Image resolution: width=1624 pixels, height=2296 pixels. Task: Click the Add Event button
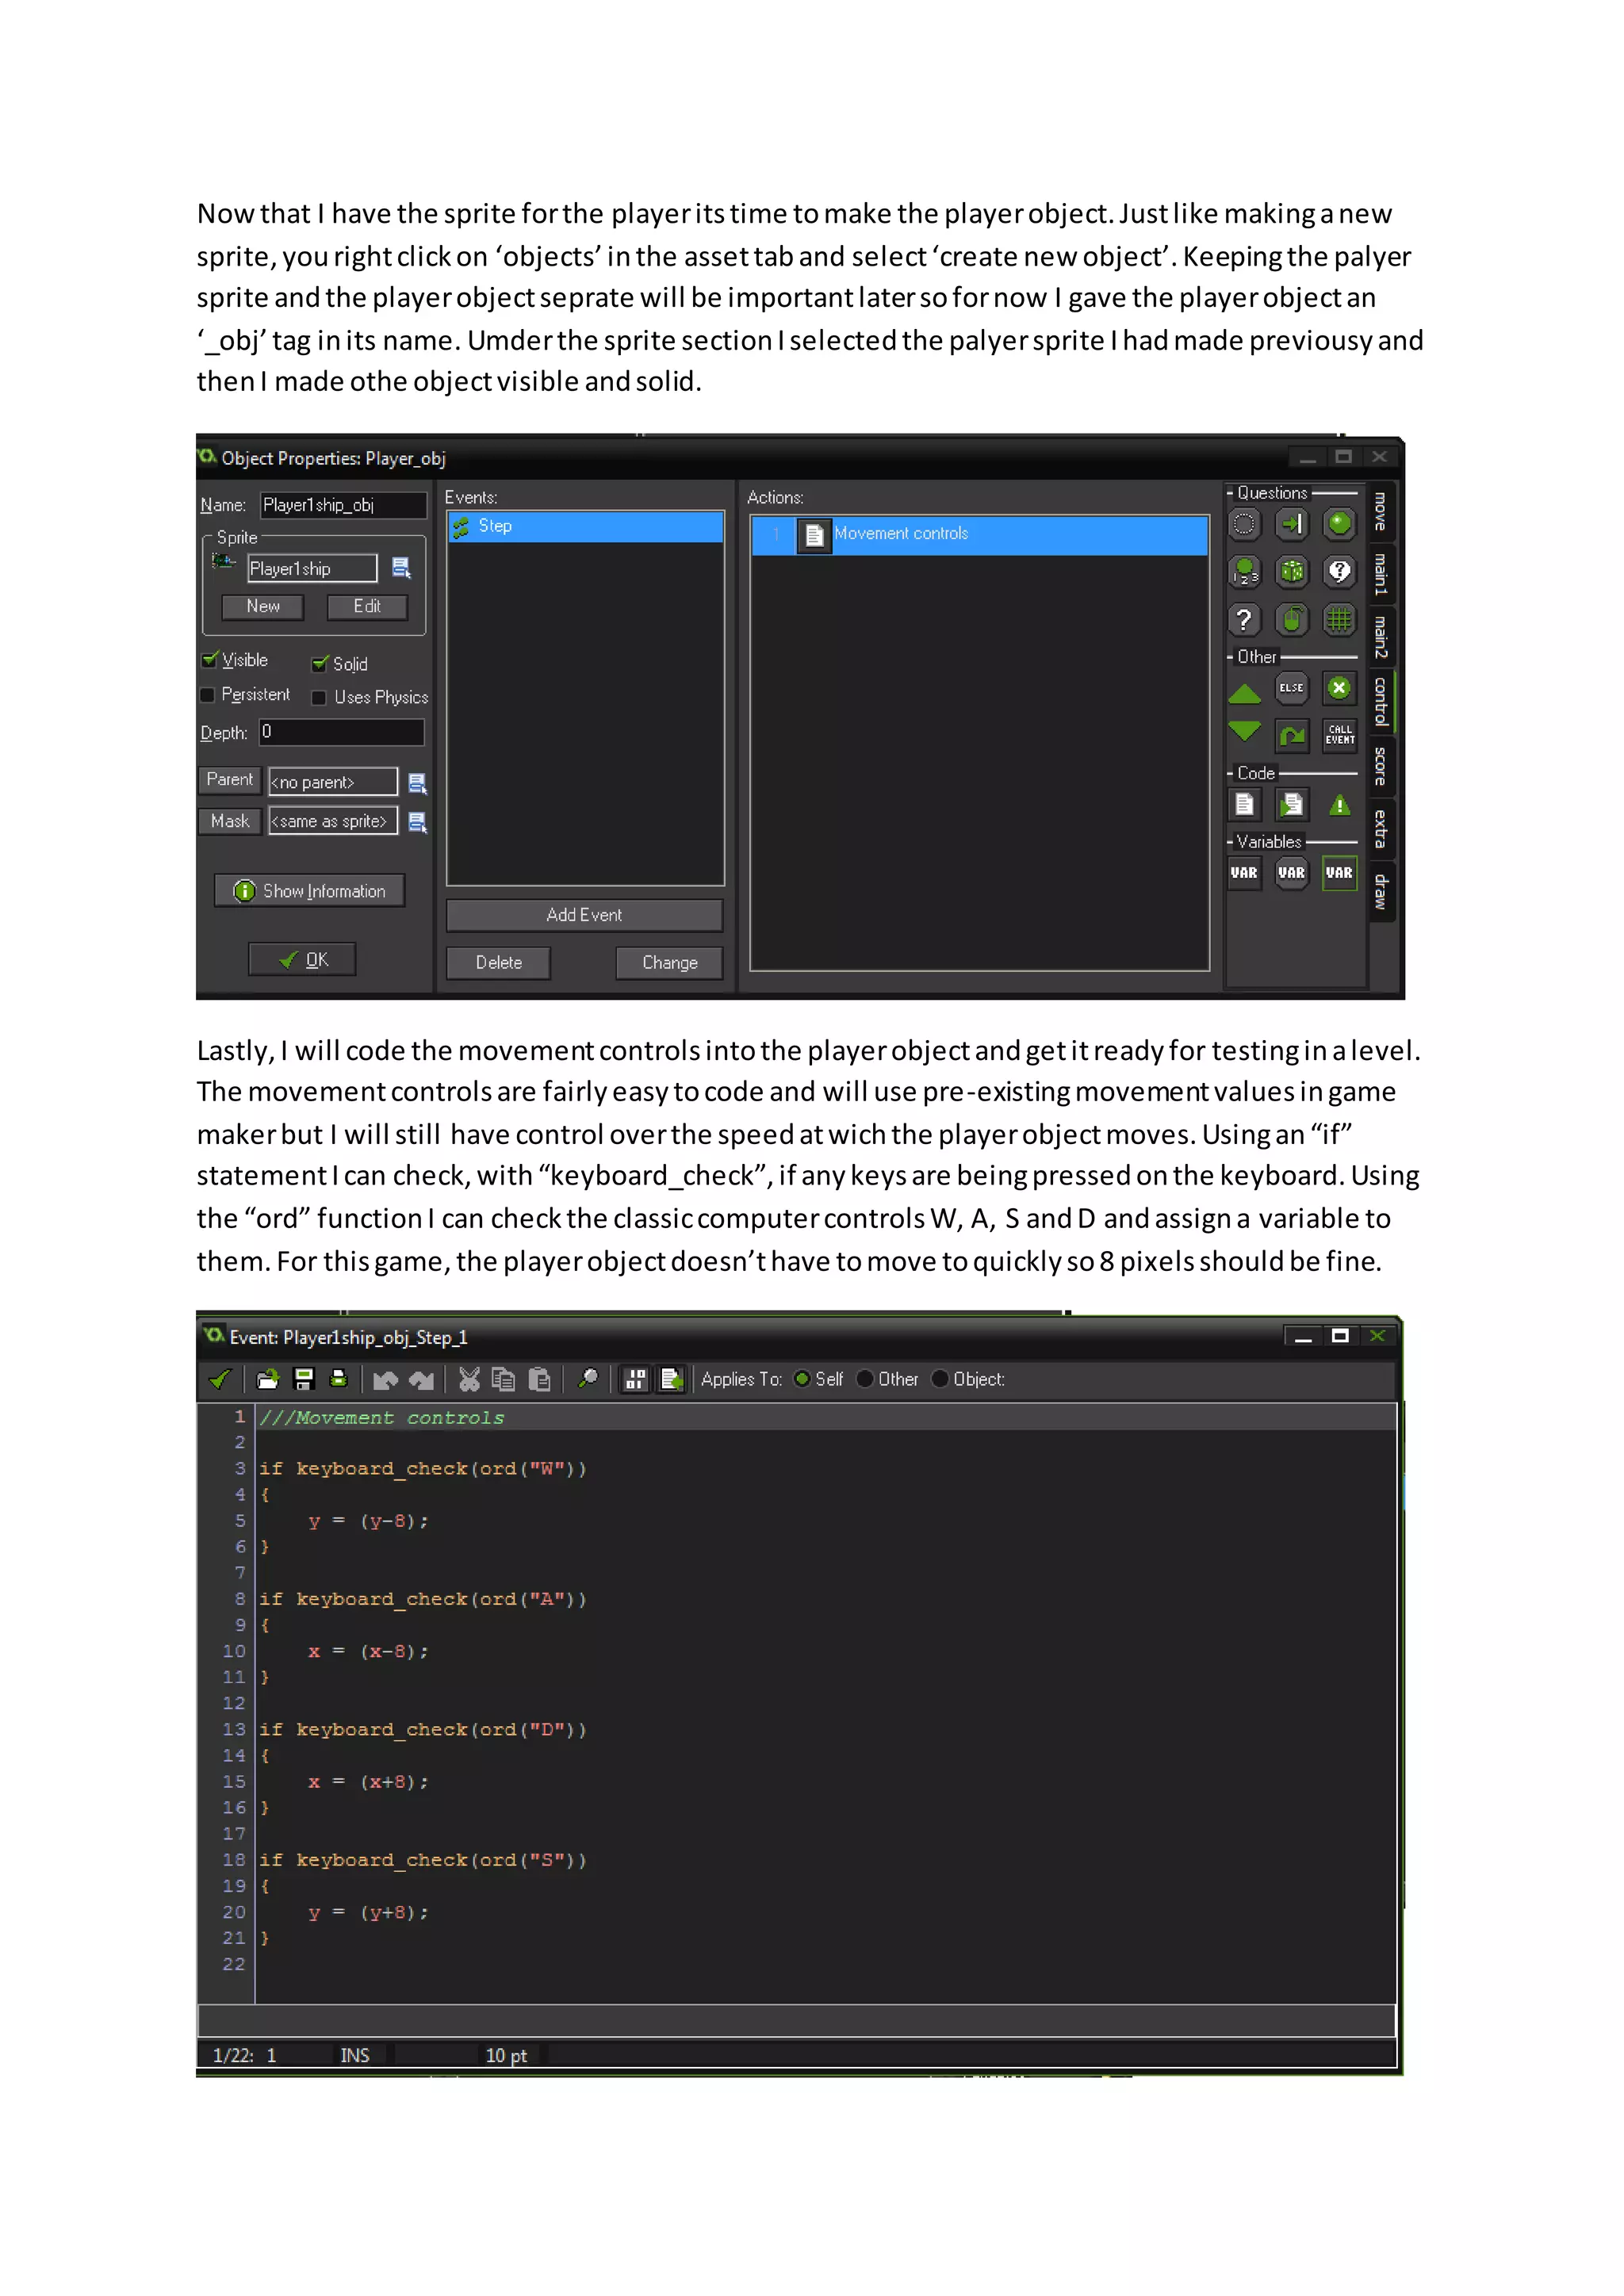tap(584, 915)
